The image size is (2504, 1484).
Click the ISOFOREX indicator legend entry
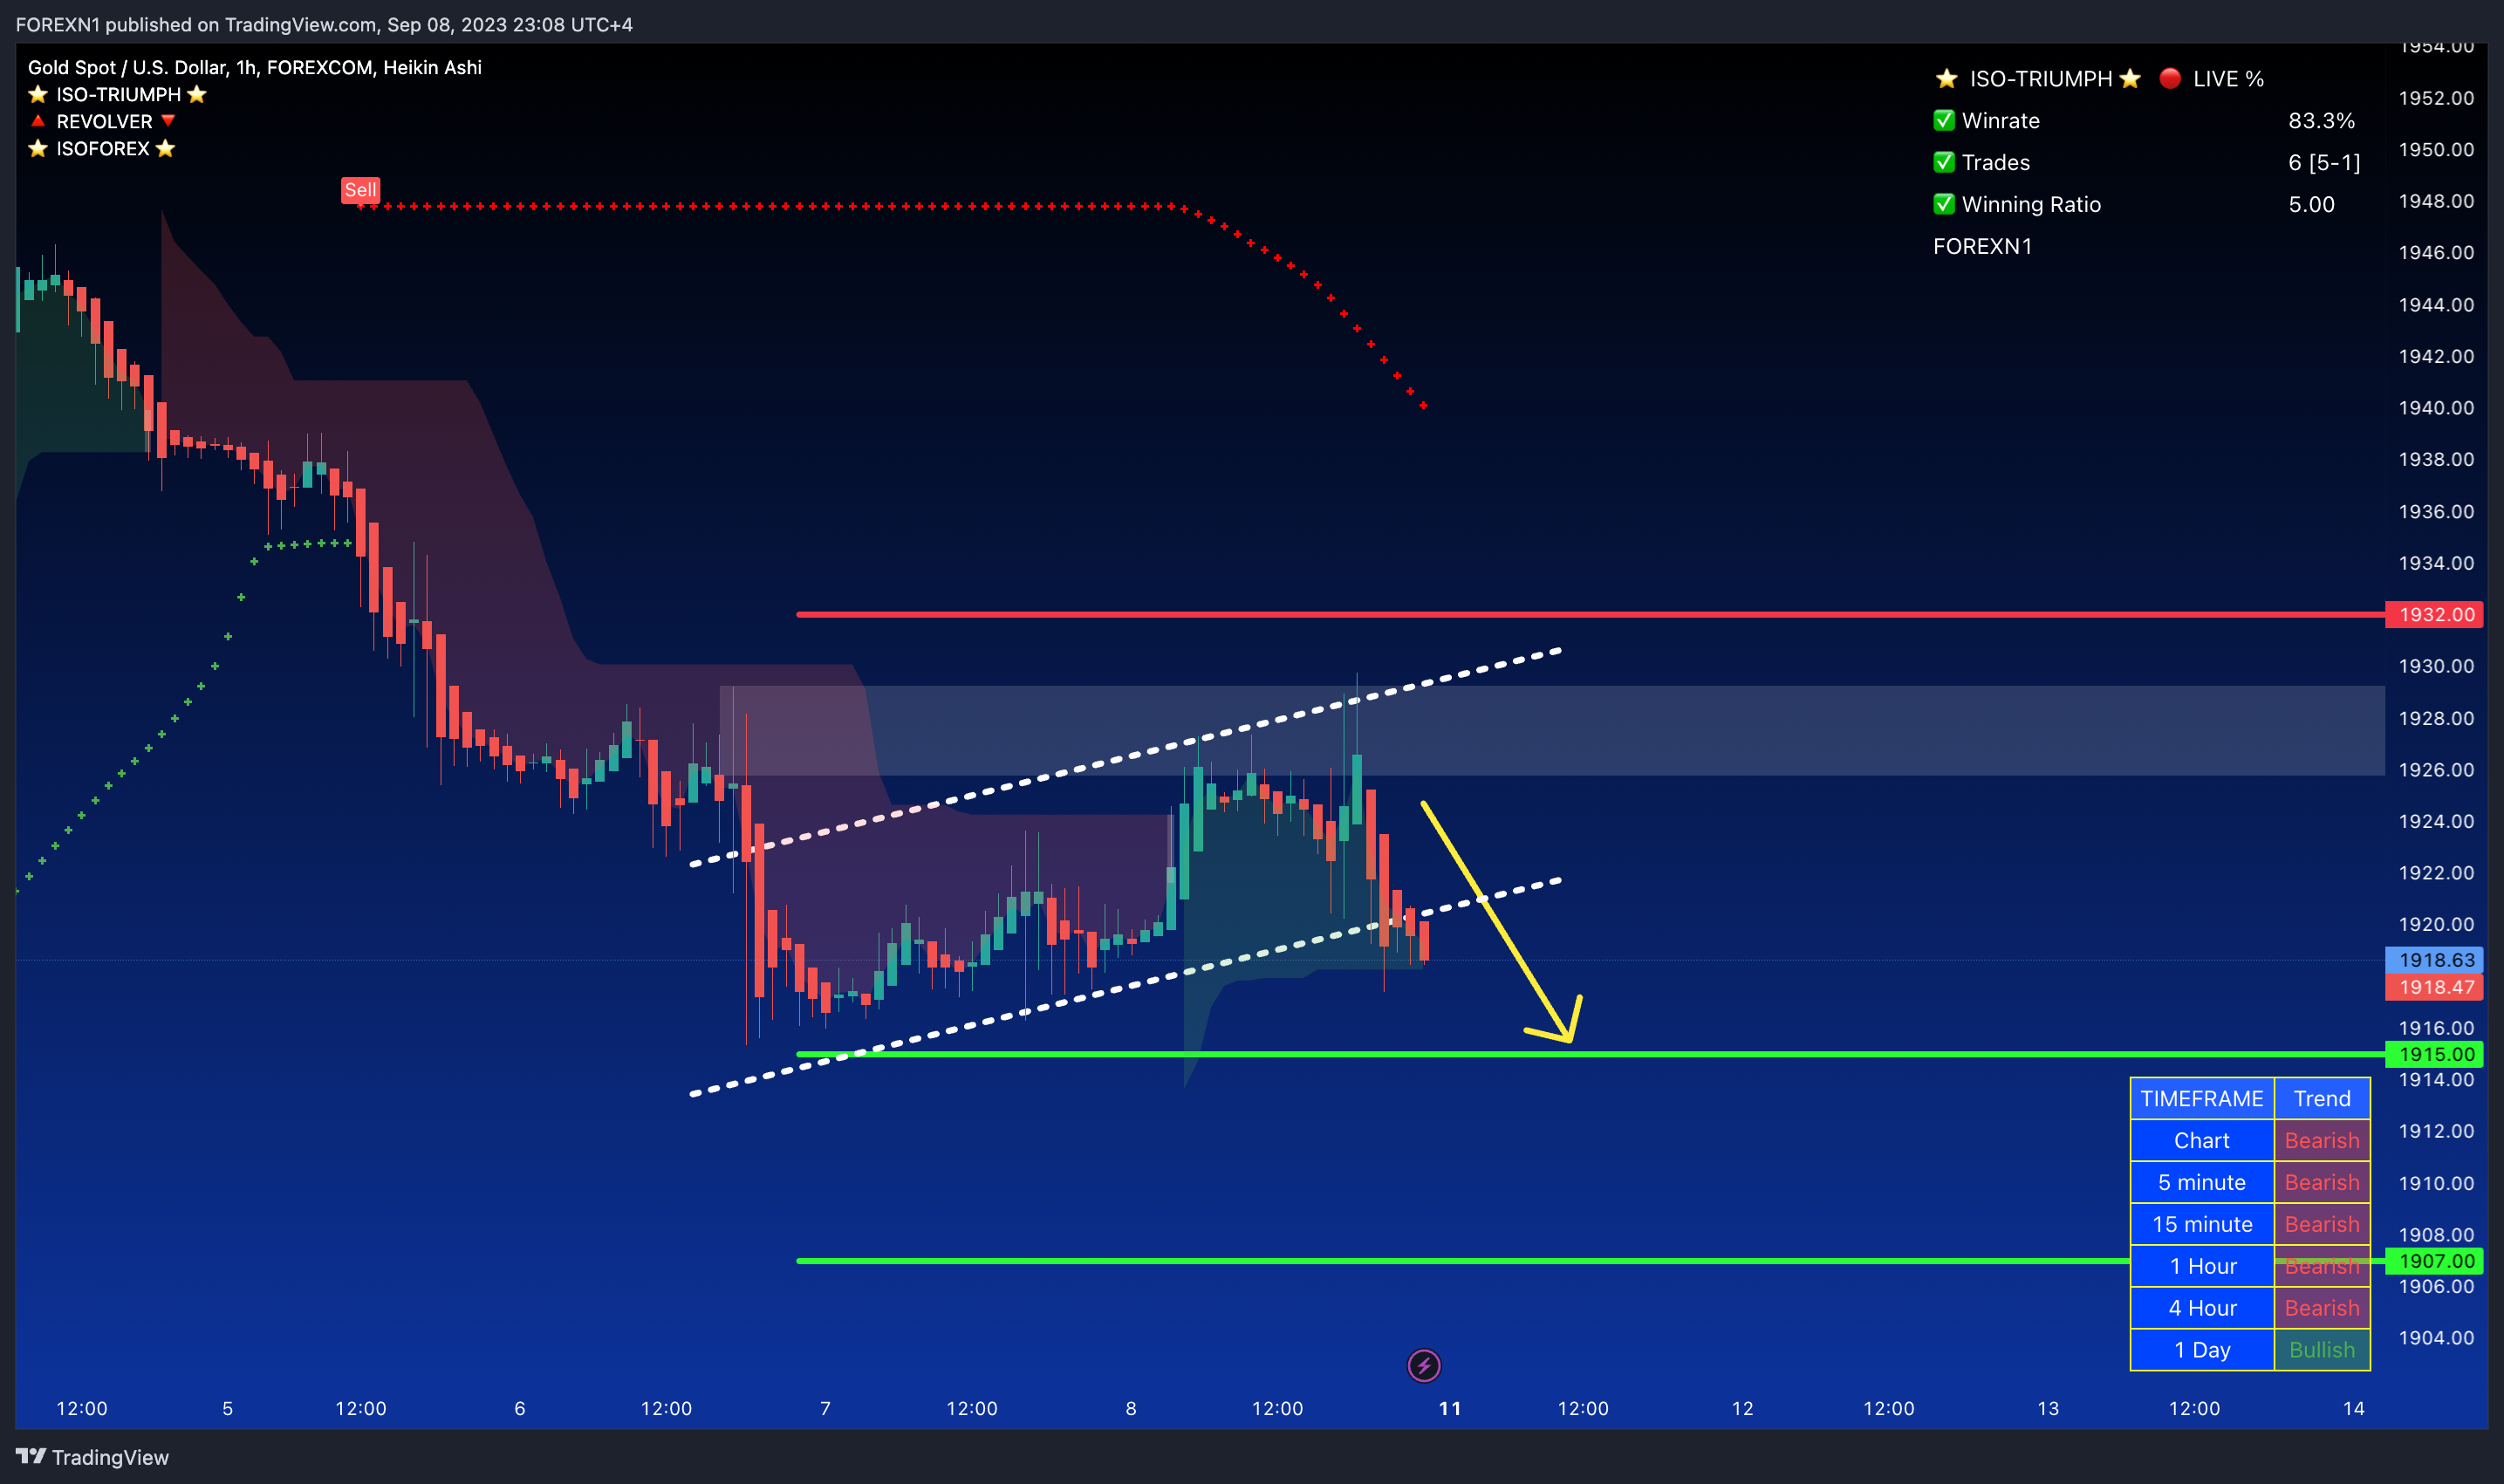tap(102, 148)
